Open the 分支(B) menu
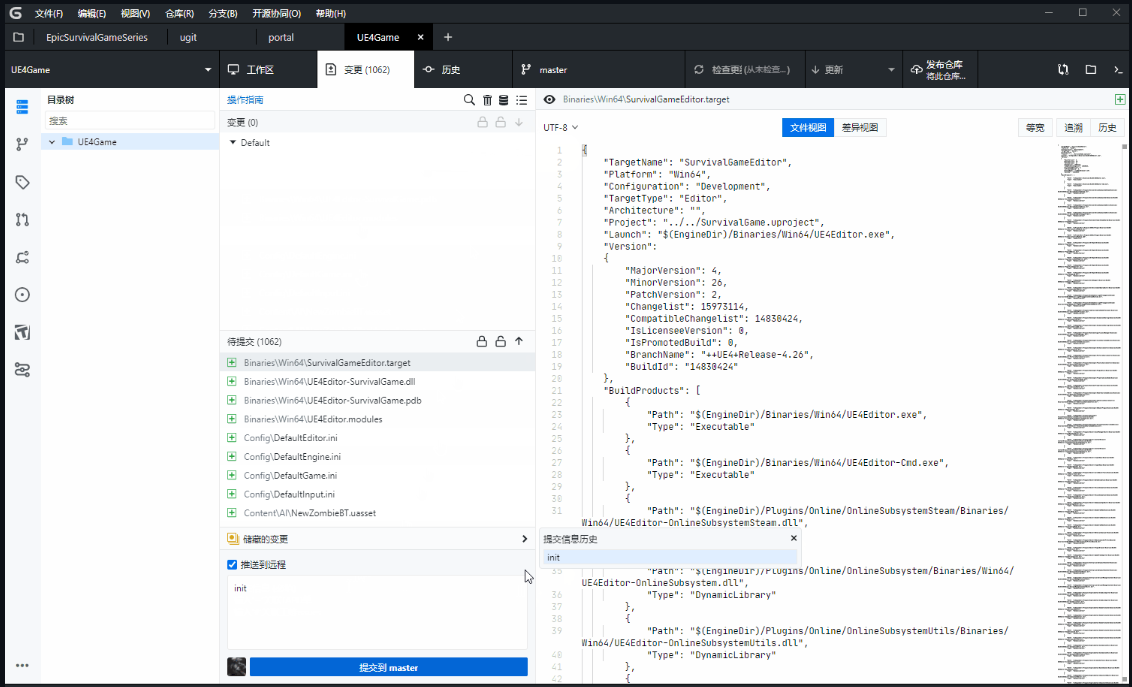The width and height of the screenshot is (1132, 687). [223, 14]
